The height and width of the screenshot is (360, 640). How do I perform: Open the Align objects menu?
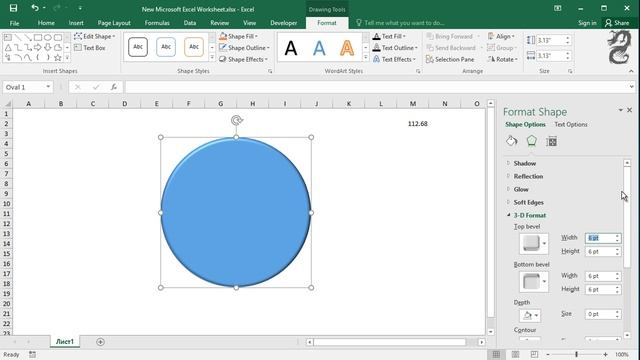(x=501, y=36)
